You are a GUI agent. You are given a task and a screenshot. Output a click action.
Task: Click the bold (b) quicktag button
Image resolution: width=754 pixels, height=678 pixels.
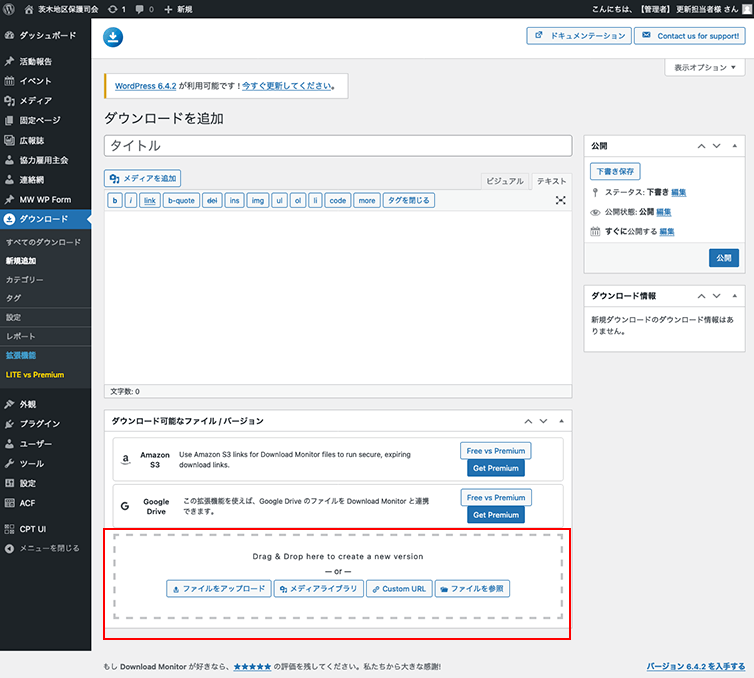(x=115, y=200)
